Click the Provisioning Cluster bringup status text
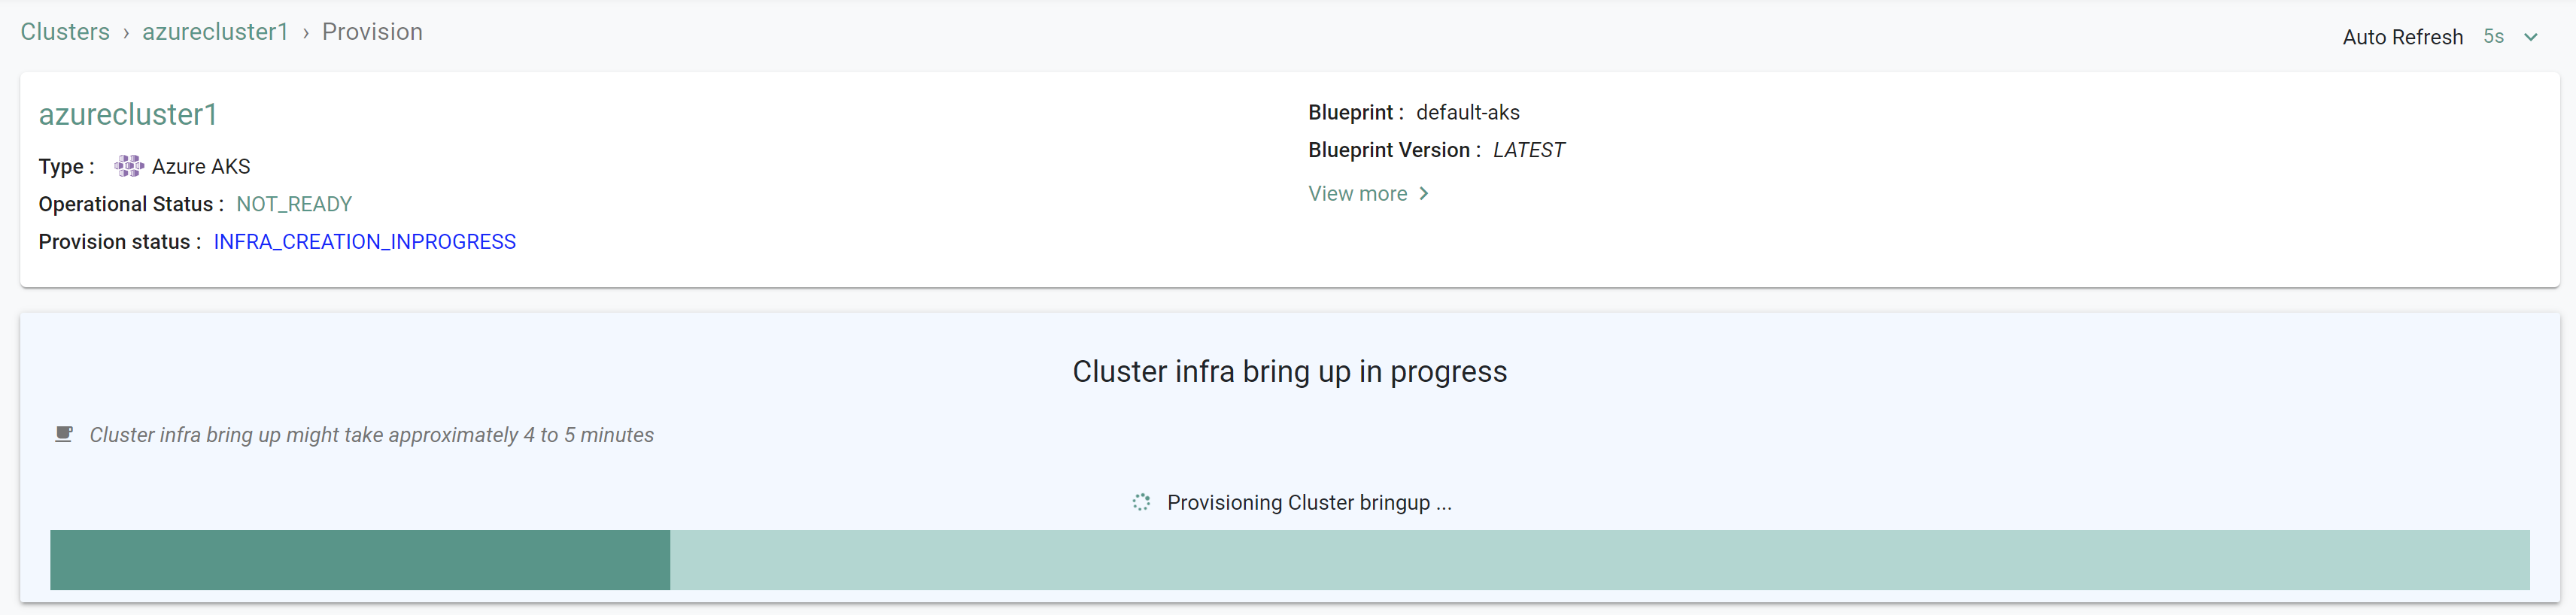Image resolution: width=2576 pixels, height=615 pixels. (1309, 502)
